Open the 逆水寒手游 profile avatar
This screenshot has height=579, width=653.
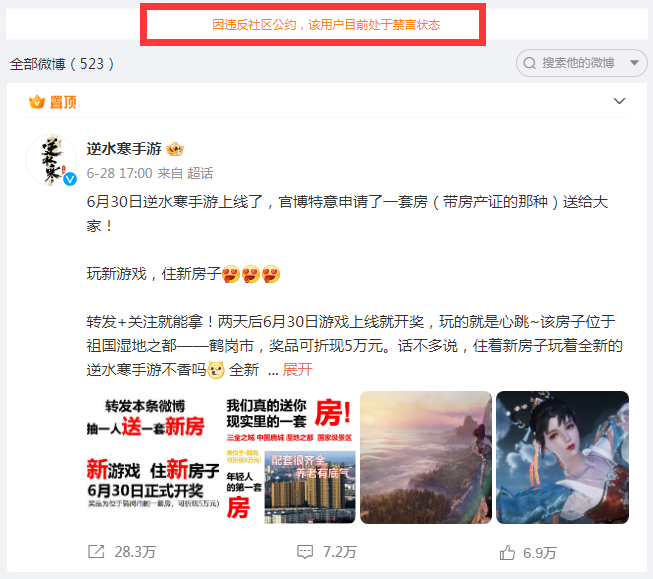(51, 160)
